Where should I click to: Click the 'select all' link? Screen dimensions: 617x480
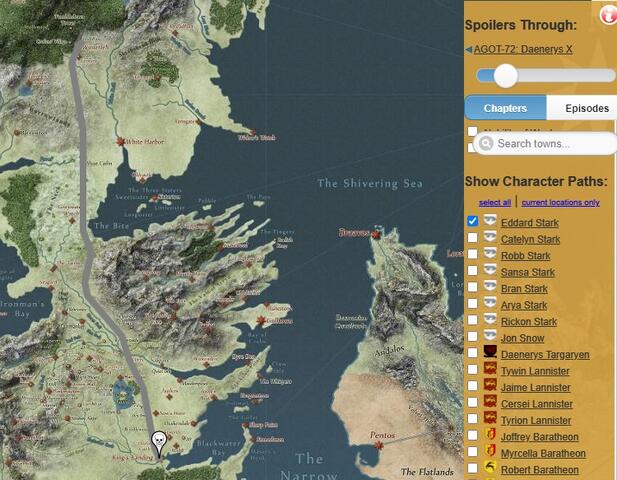click(495, 202)
